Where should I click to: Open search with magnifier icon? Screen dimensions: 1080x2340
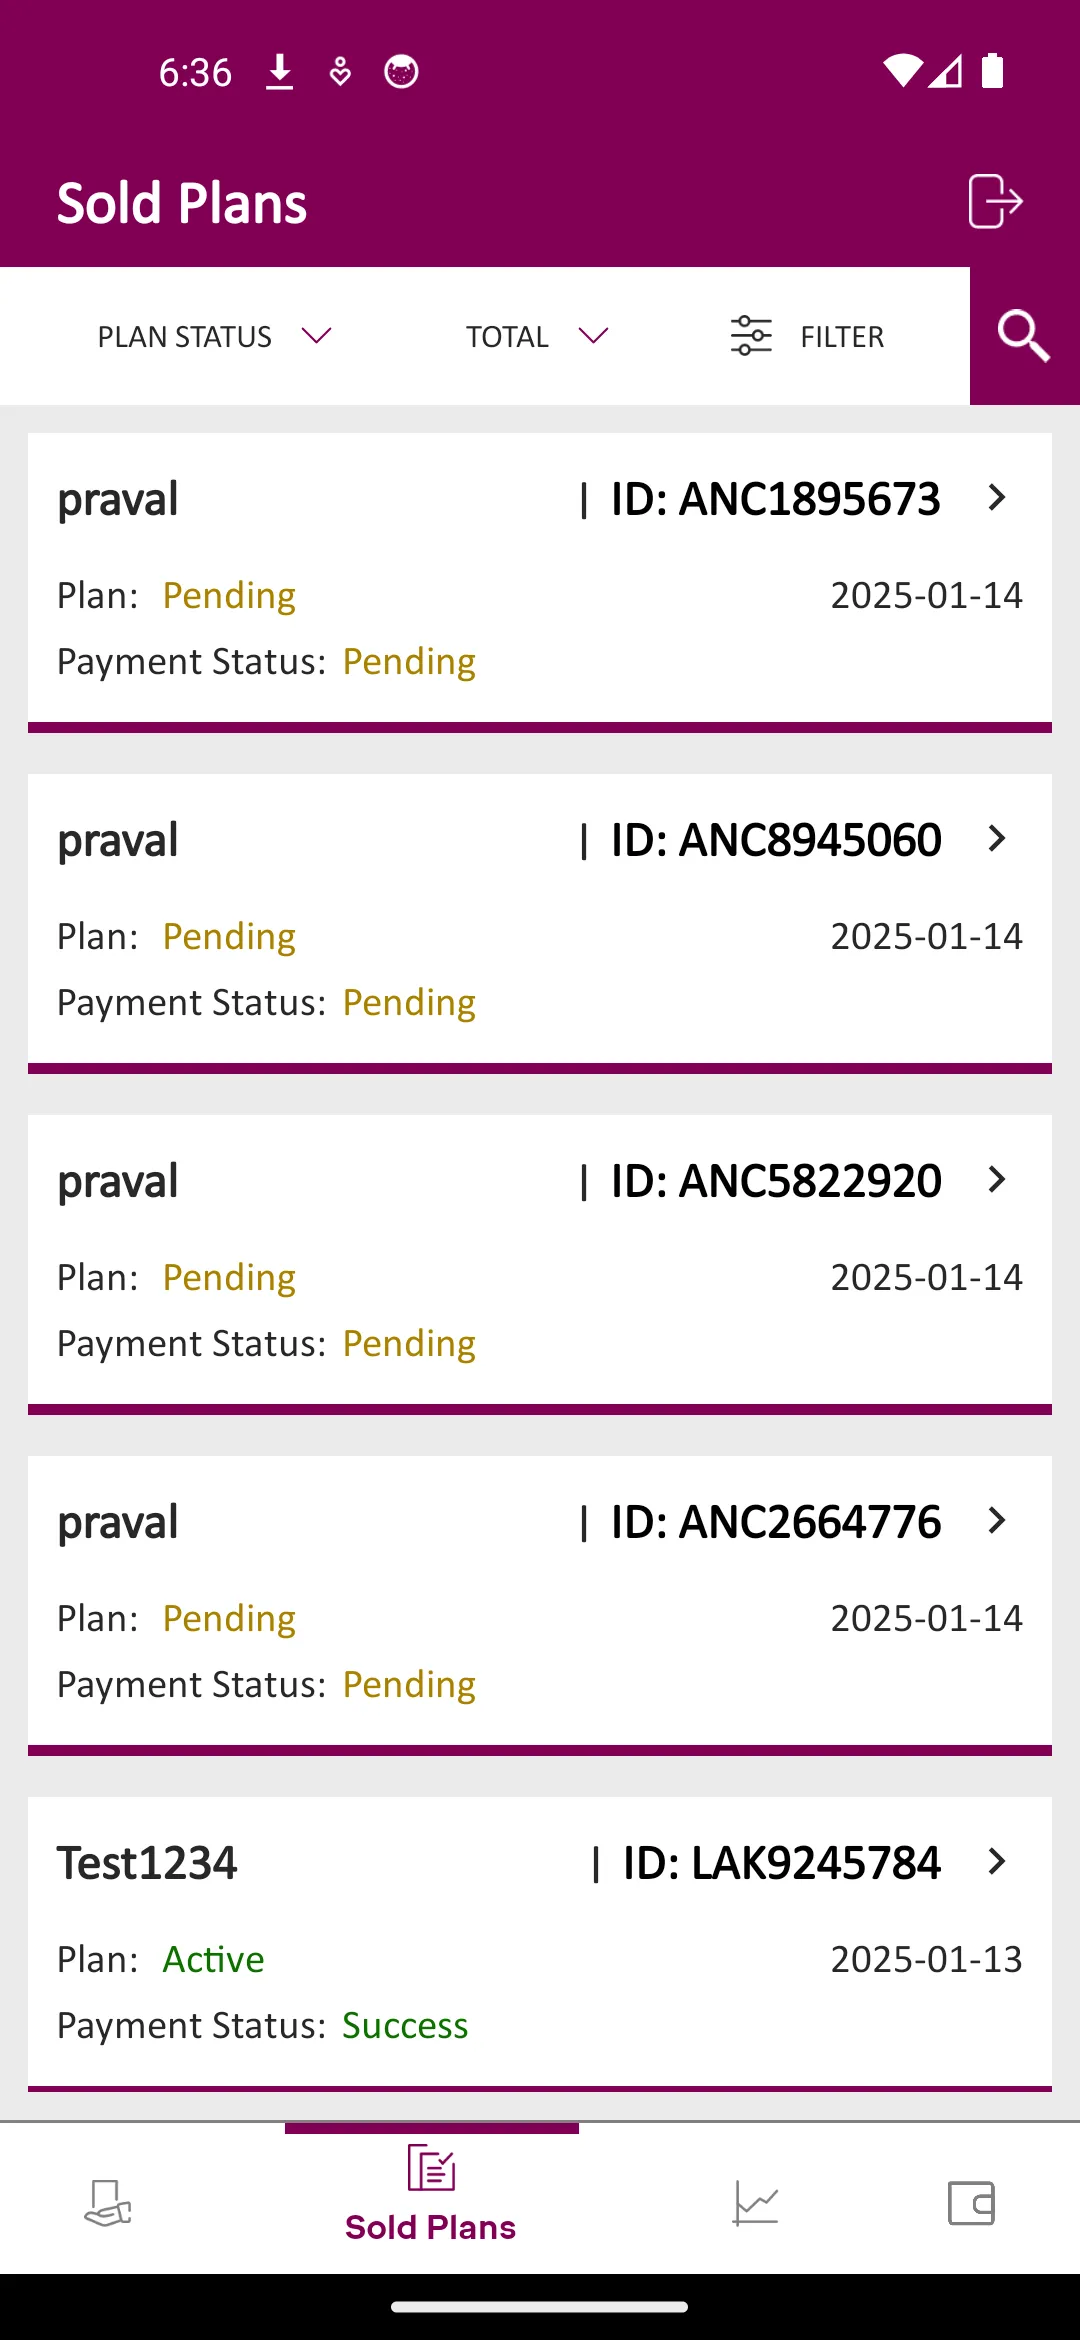tap(1024, 336)
